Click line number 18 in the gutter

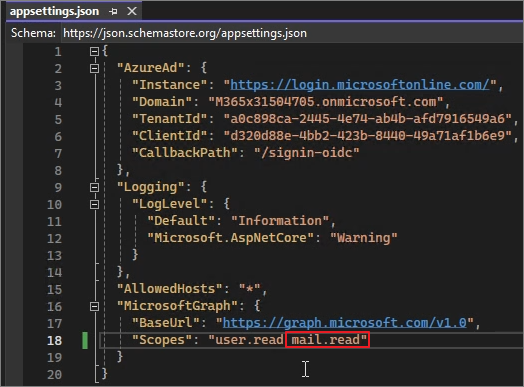click(54, 341)
